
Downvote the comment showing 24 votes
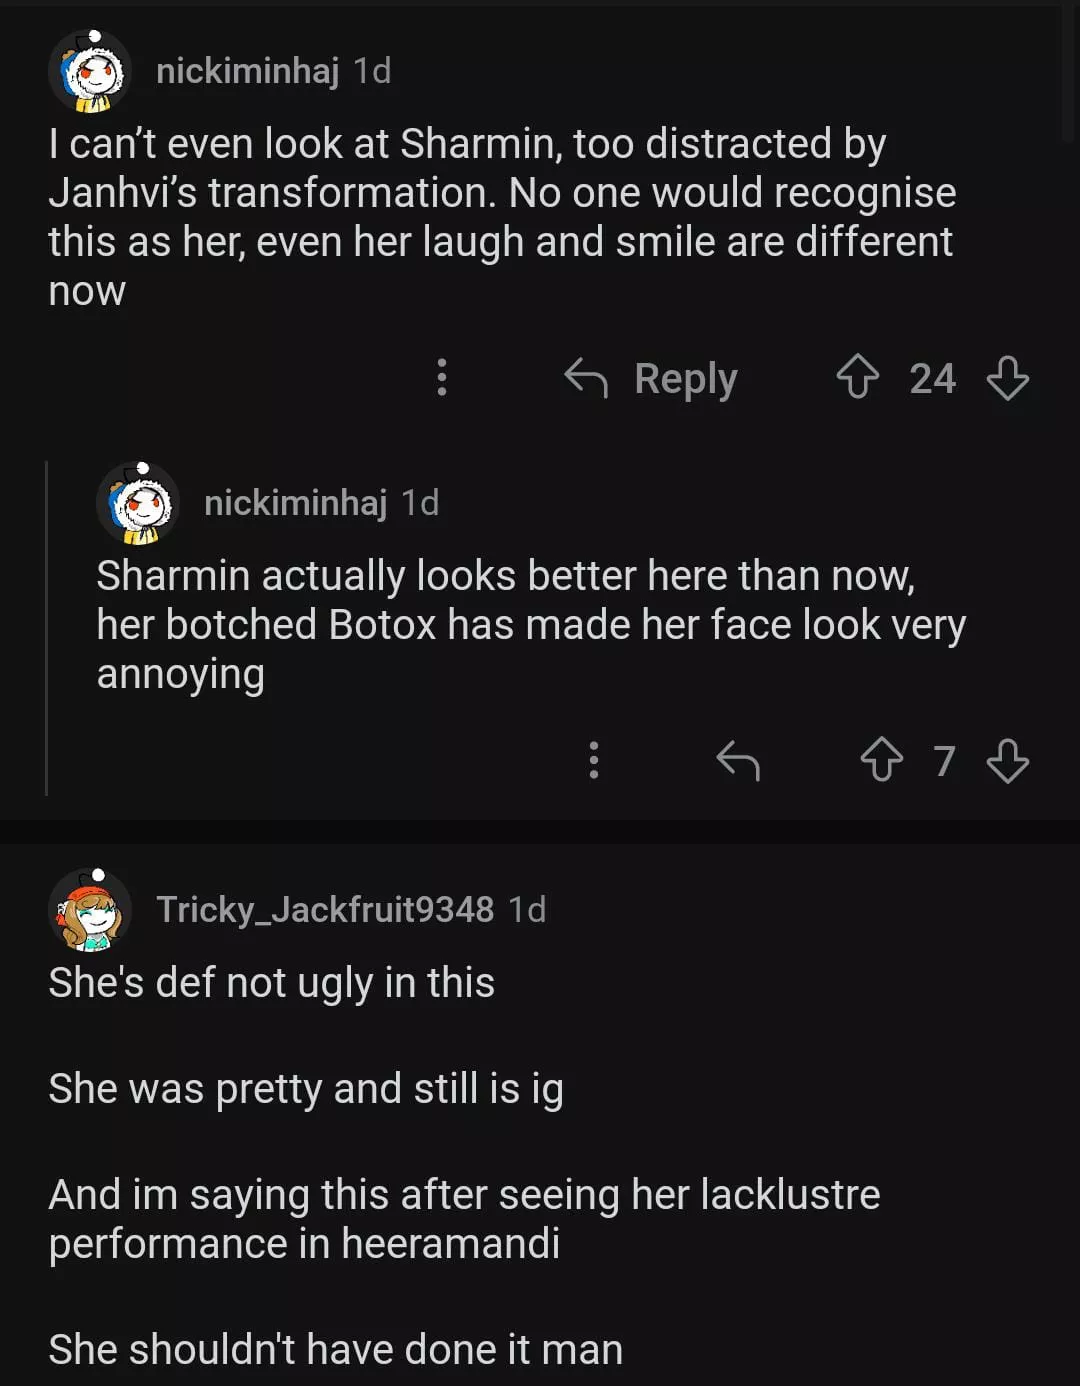(x=1007, y=378)
